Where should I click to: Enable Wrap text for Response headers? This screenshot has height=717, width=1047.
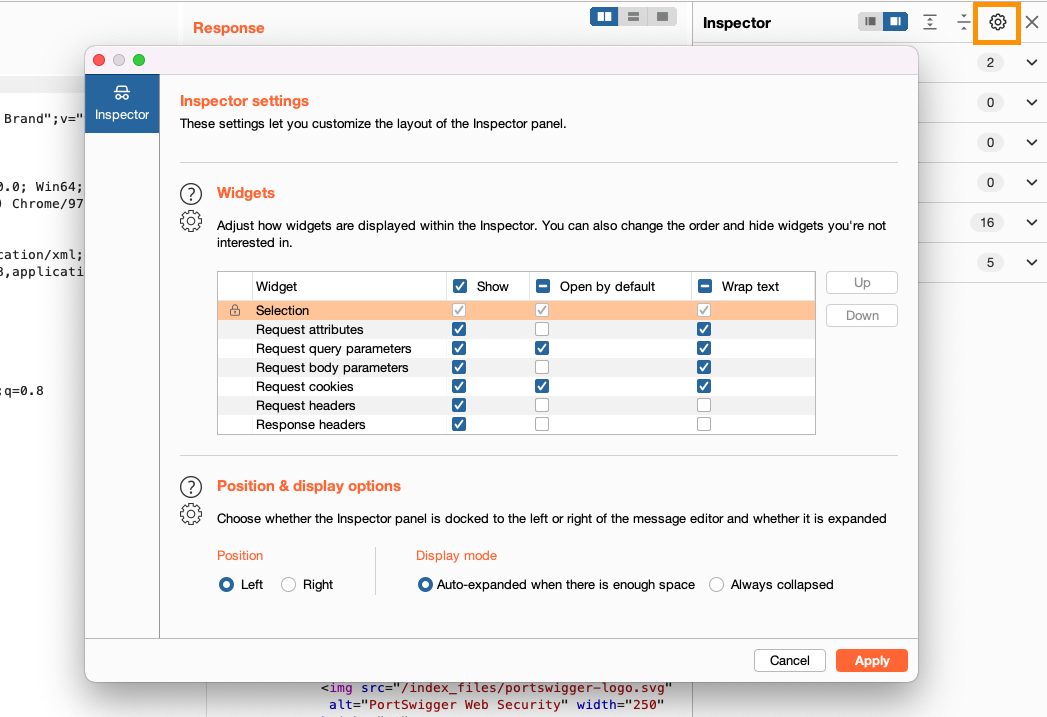(704, 424)
